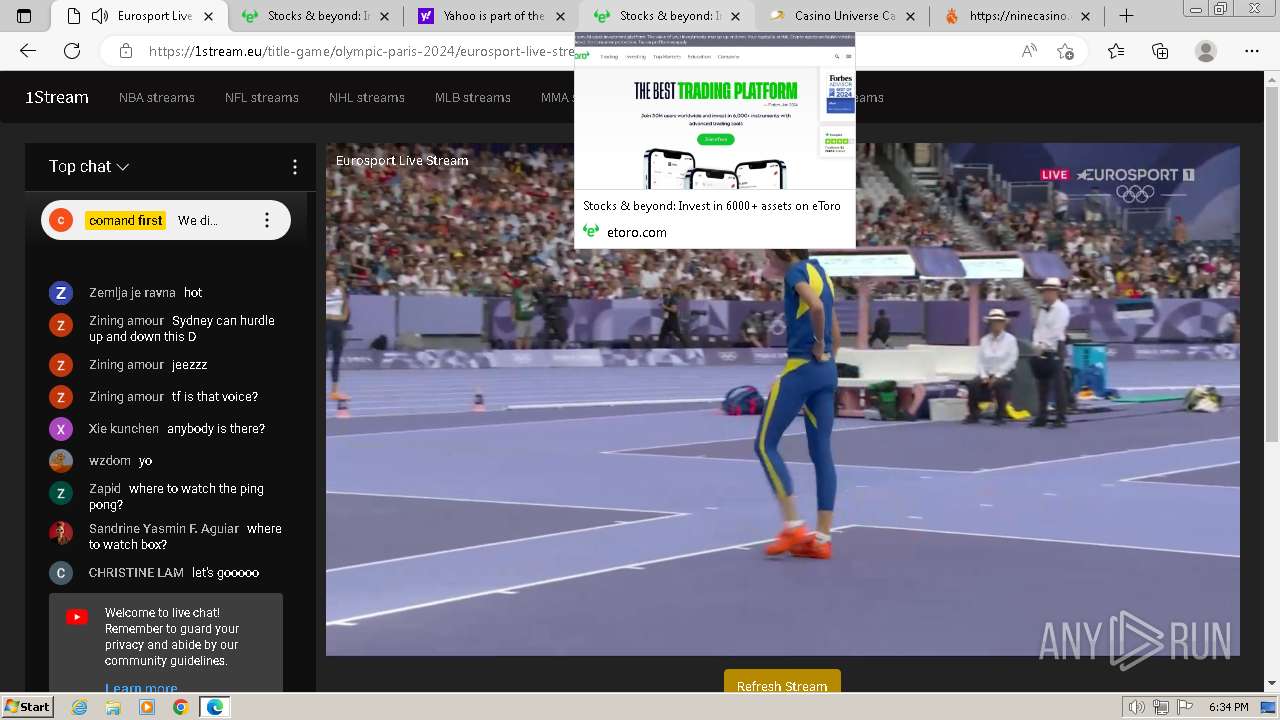Open NFL streams menu
Screen dimensions: 1280x720
point(262,97)
